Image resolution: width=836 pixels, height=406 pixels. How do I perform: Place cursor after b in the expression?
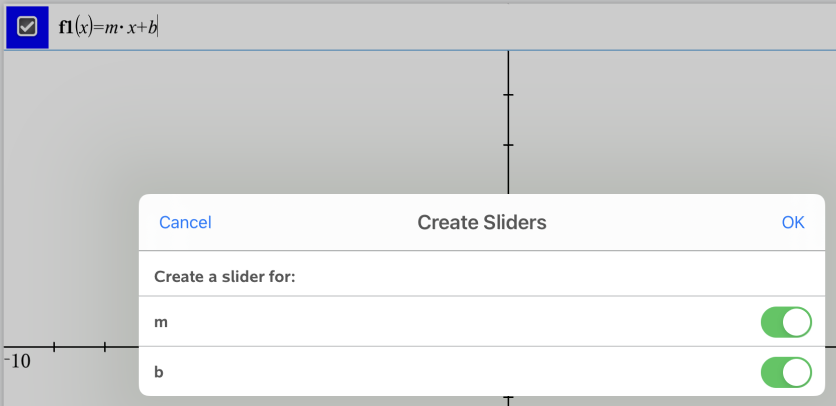pos(157,27)
